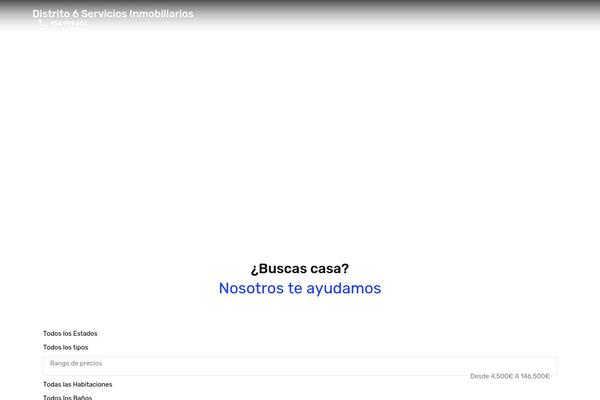Open the Todos los Estados dropdown
The width and height of the screenshot is (600, 400).
coord(70,333)
